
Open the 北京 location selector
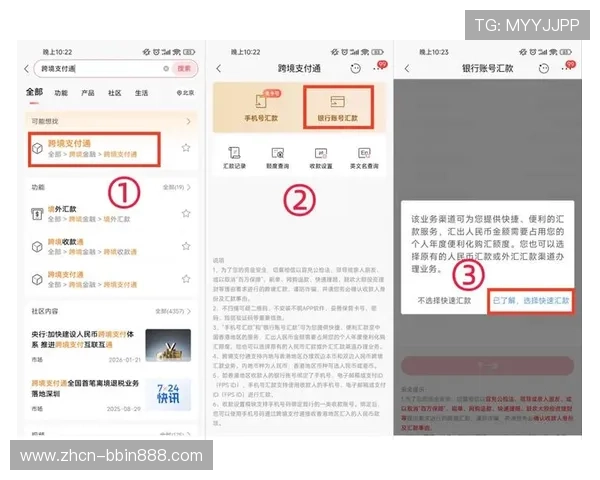coord(185,93)
